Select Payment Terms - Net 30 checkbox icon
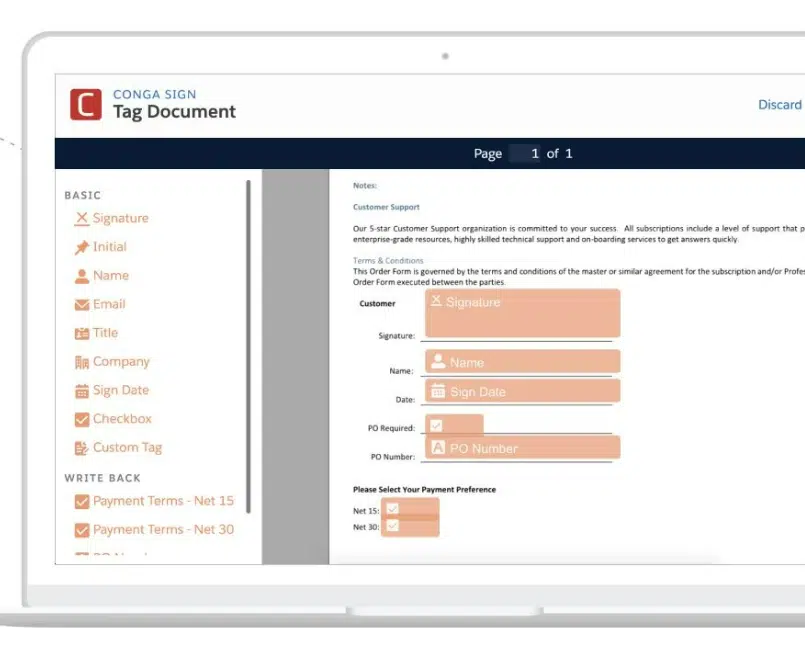Image resolution: width=805 pixels, height=647 pixels. [81, 530]
